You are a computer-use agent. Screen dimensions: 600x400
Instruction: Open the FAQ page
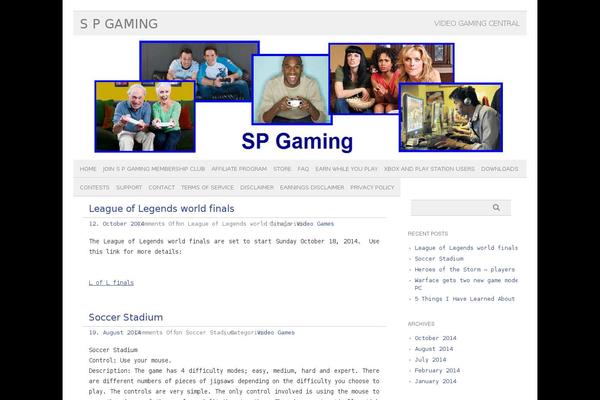coord(303,169)
